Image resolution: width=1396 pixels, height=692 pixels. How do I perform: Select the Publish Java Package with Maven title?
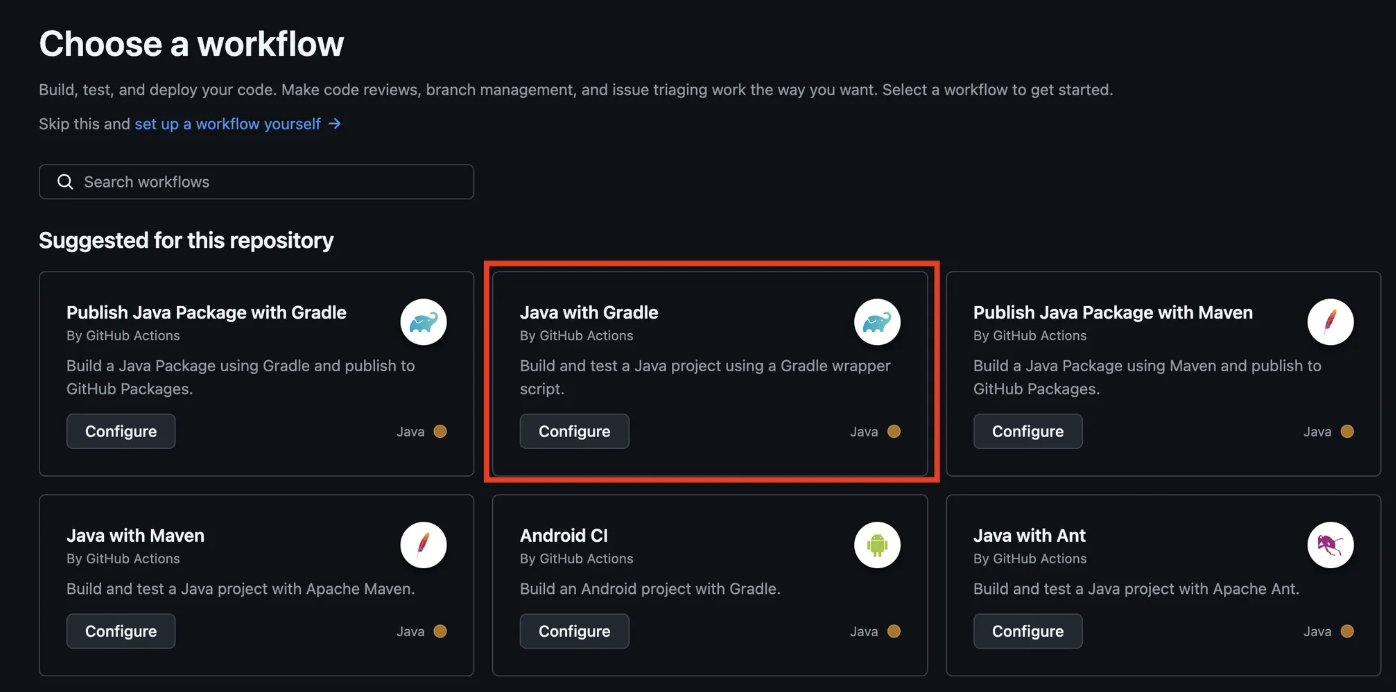click(1113, 312)
